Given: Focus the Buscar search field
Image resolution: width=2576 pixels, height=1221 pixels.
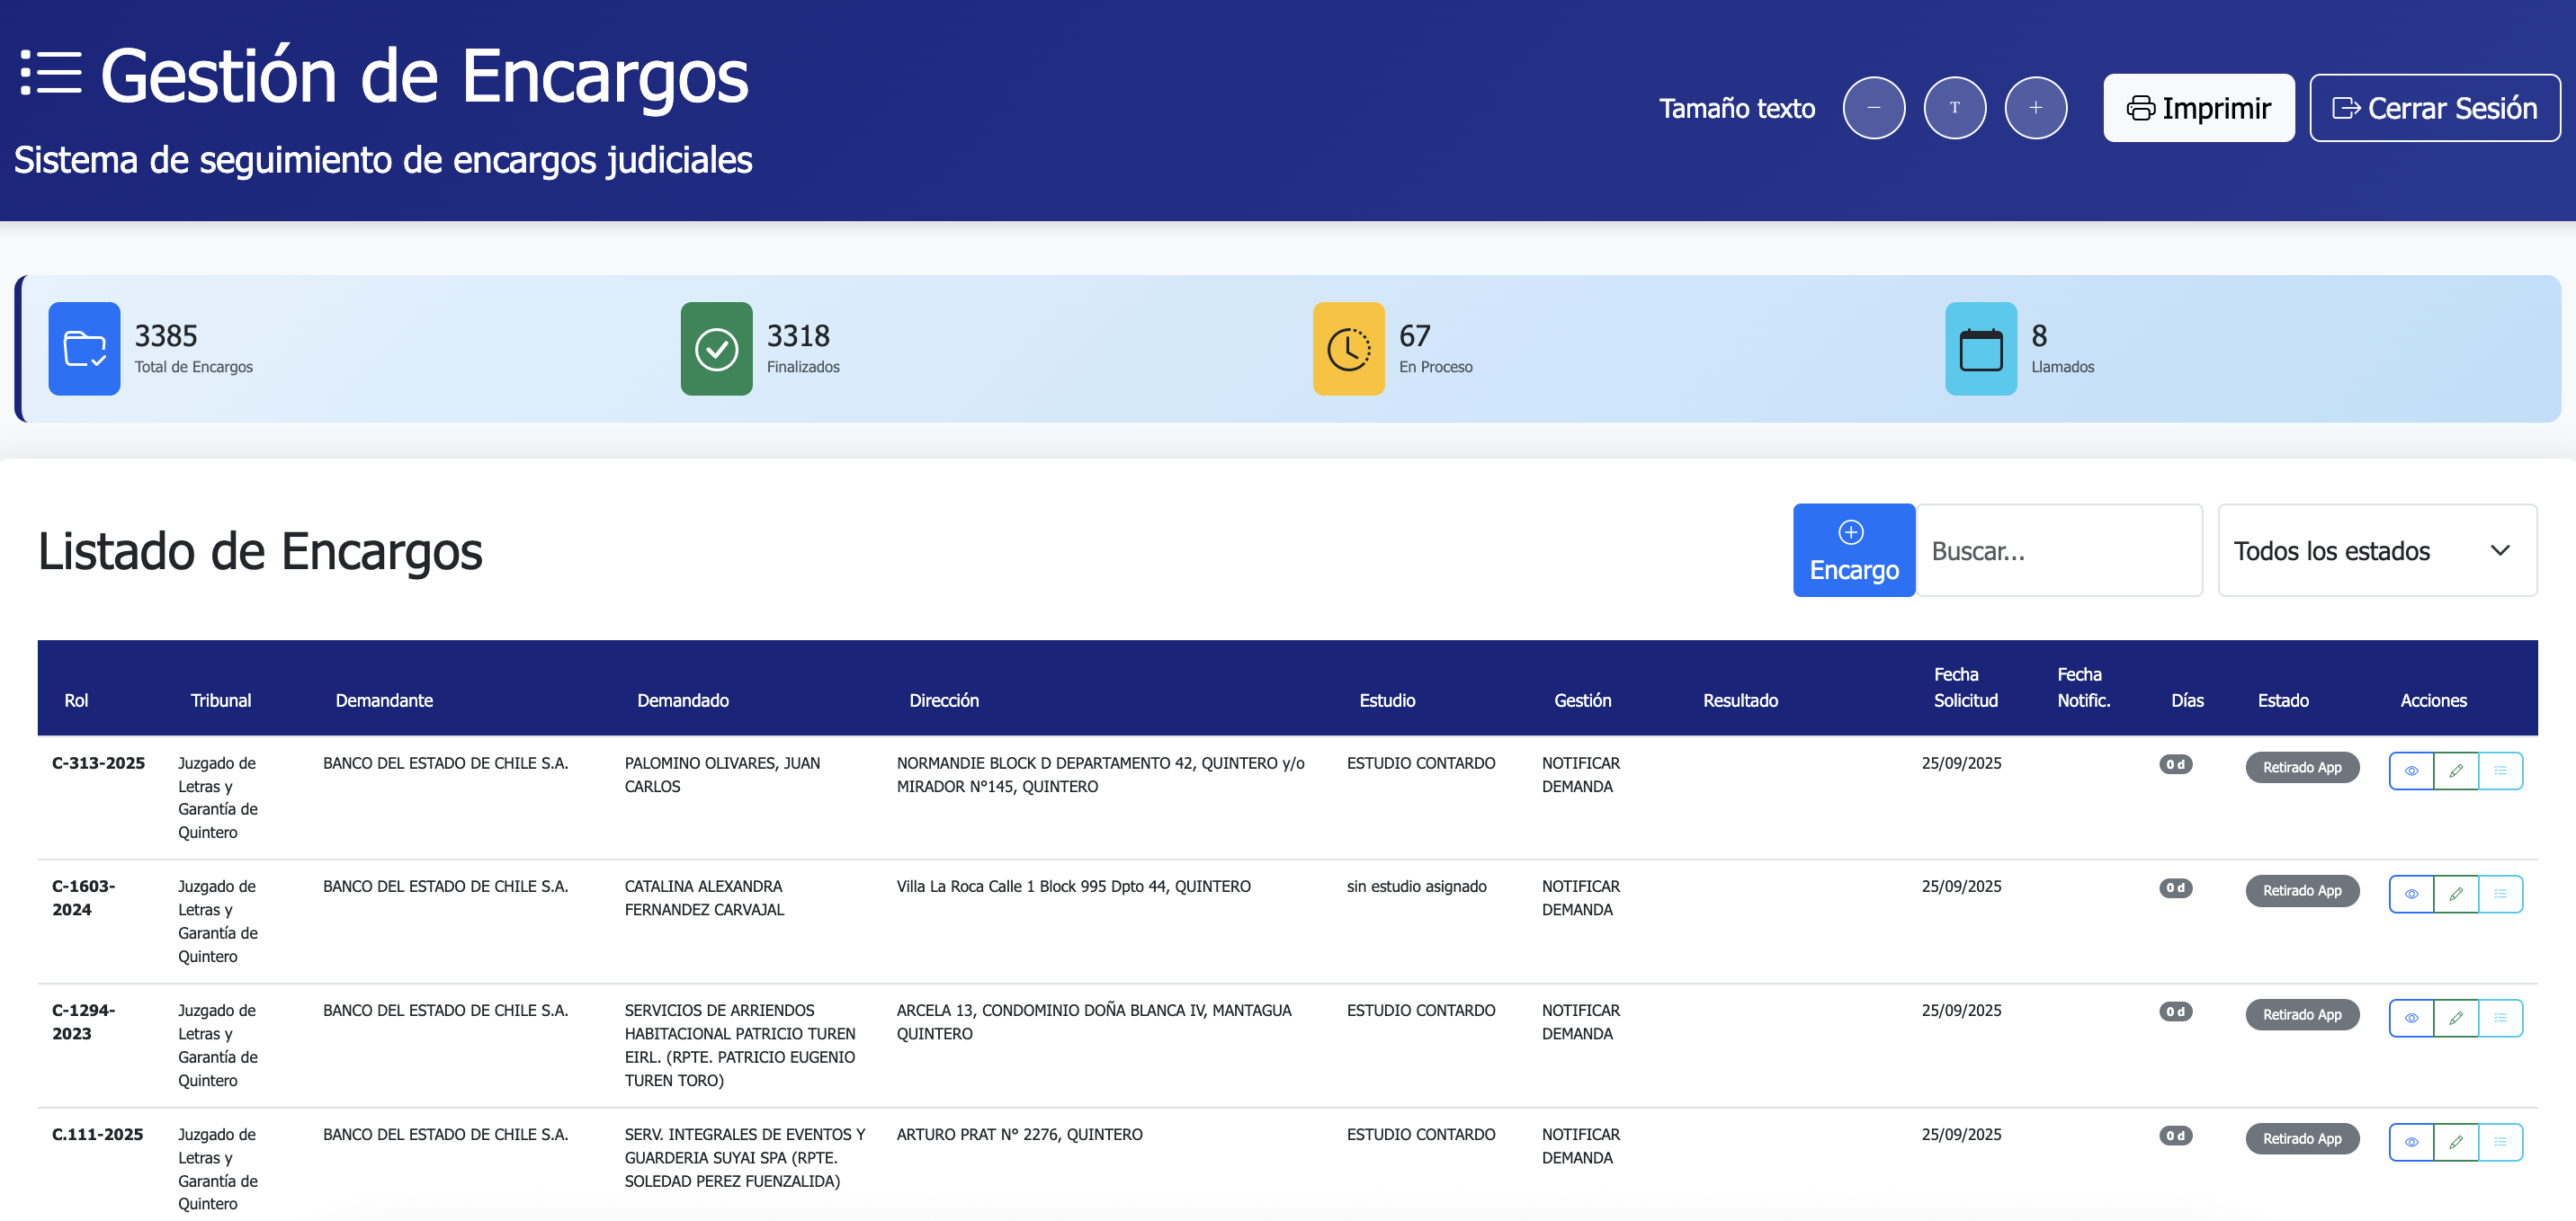Looking at the screenshot, I should pos(2058,550).
